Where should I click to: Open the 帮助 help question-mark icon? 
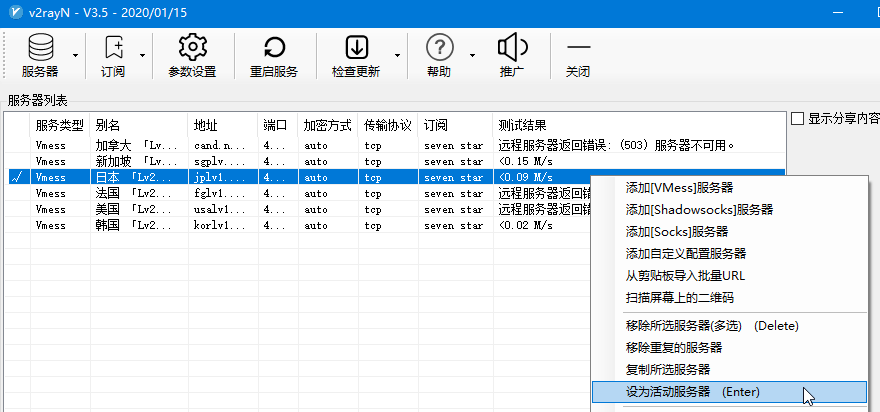[x=439, y=47]
